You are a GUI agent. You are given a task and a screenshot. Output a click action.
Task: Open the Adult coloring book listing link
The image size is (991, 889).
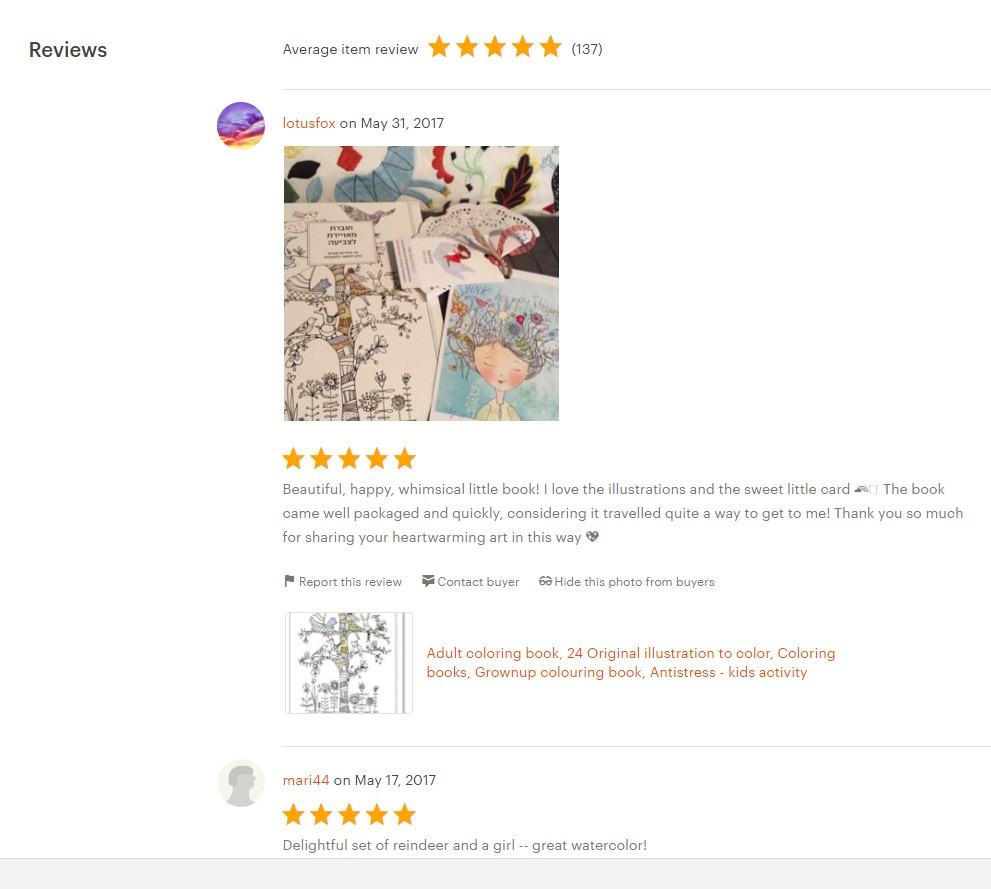click(x=631, y=663)
